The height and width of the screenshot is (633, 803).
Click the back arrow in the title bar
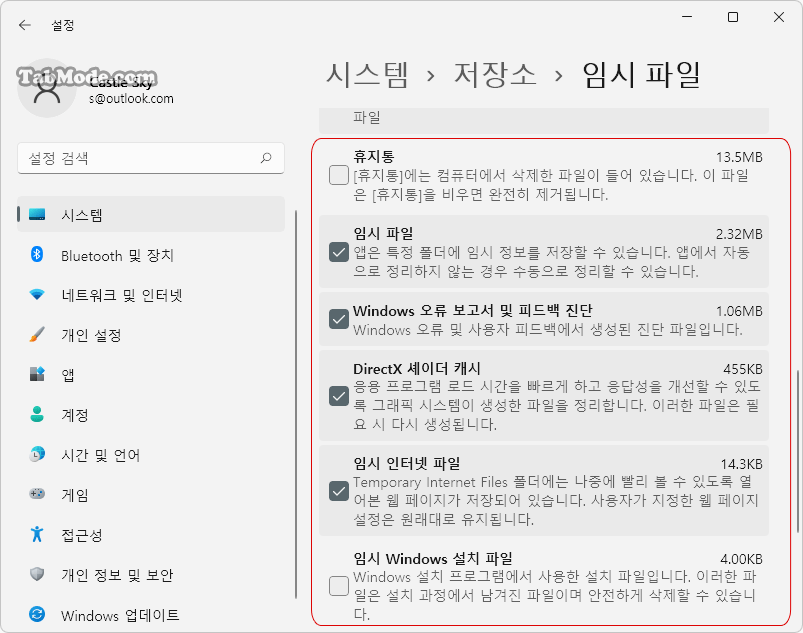(25, 25)
